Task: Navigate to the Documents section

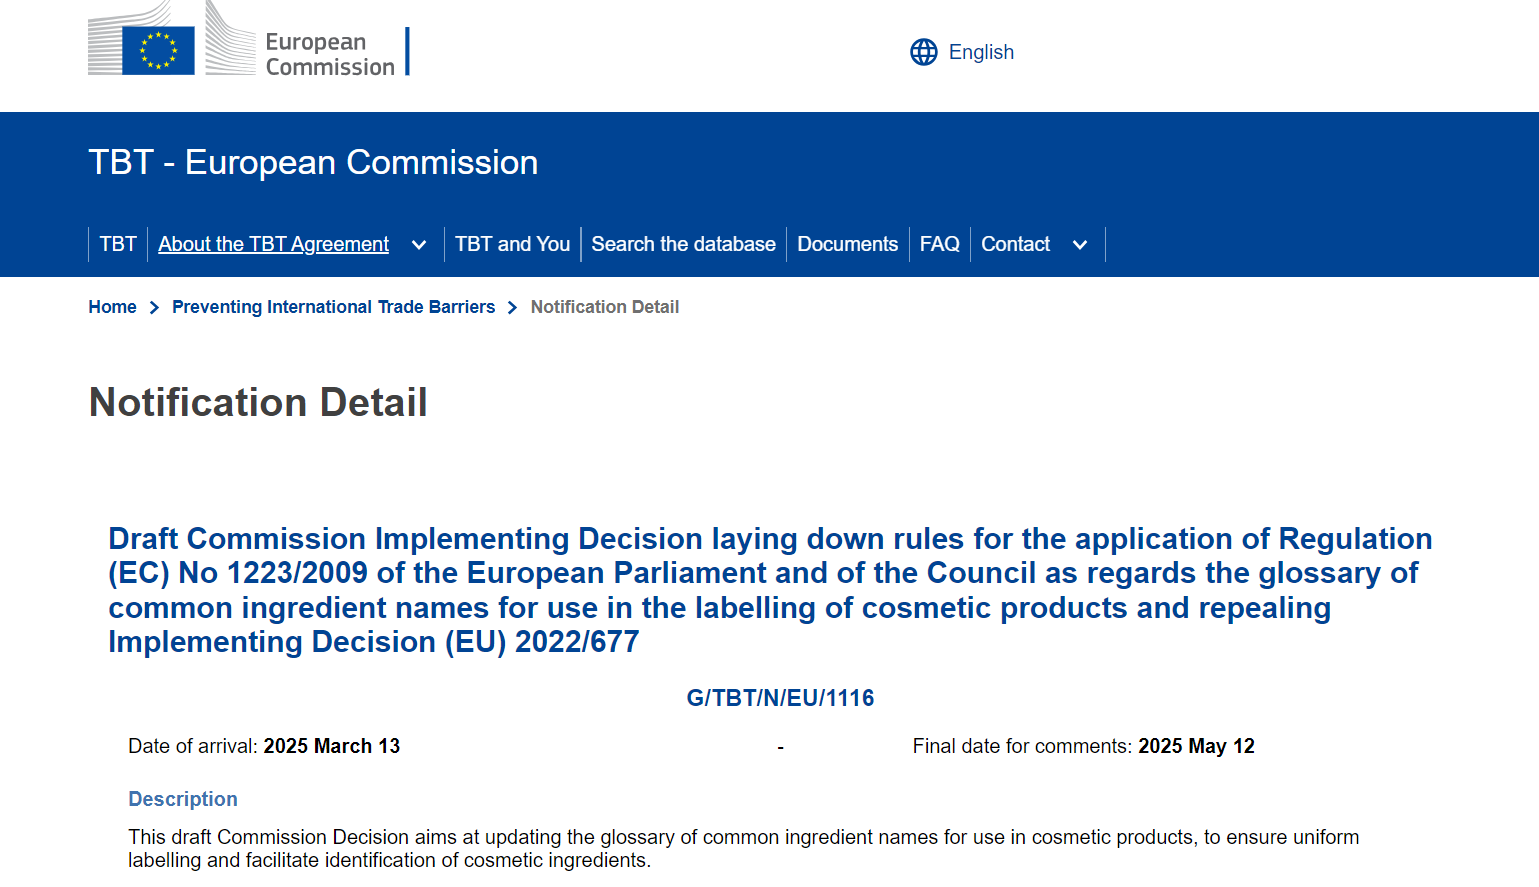Action: click(x=847, y=244)
